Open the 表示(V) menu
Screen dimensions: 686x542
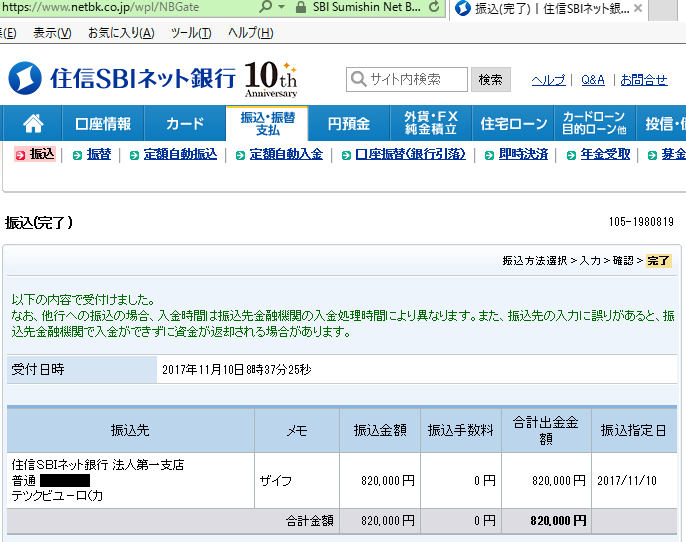coord(52,33)
